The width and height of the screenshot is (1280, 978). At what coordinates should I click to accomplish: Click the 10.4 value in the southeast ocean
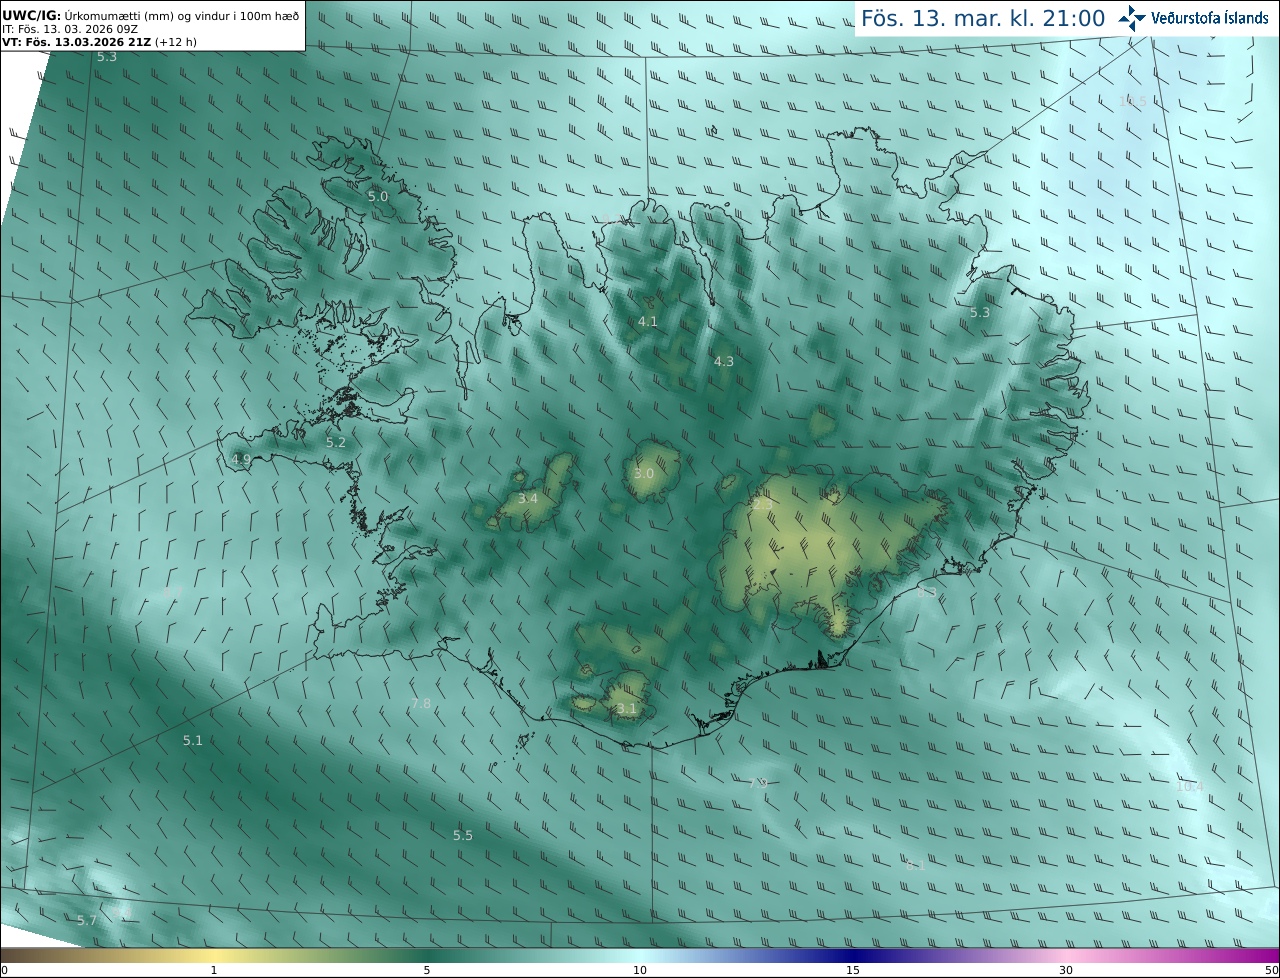pyautogui.click(x=1190, y=787)
